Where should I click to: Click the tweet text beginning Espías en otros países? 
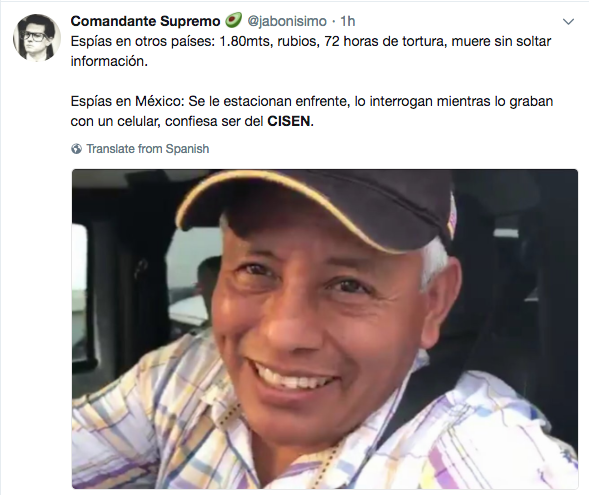point(311,51)
